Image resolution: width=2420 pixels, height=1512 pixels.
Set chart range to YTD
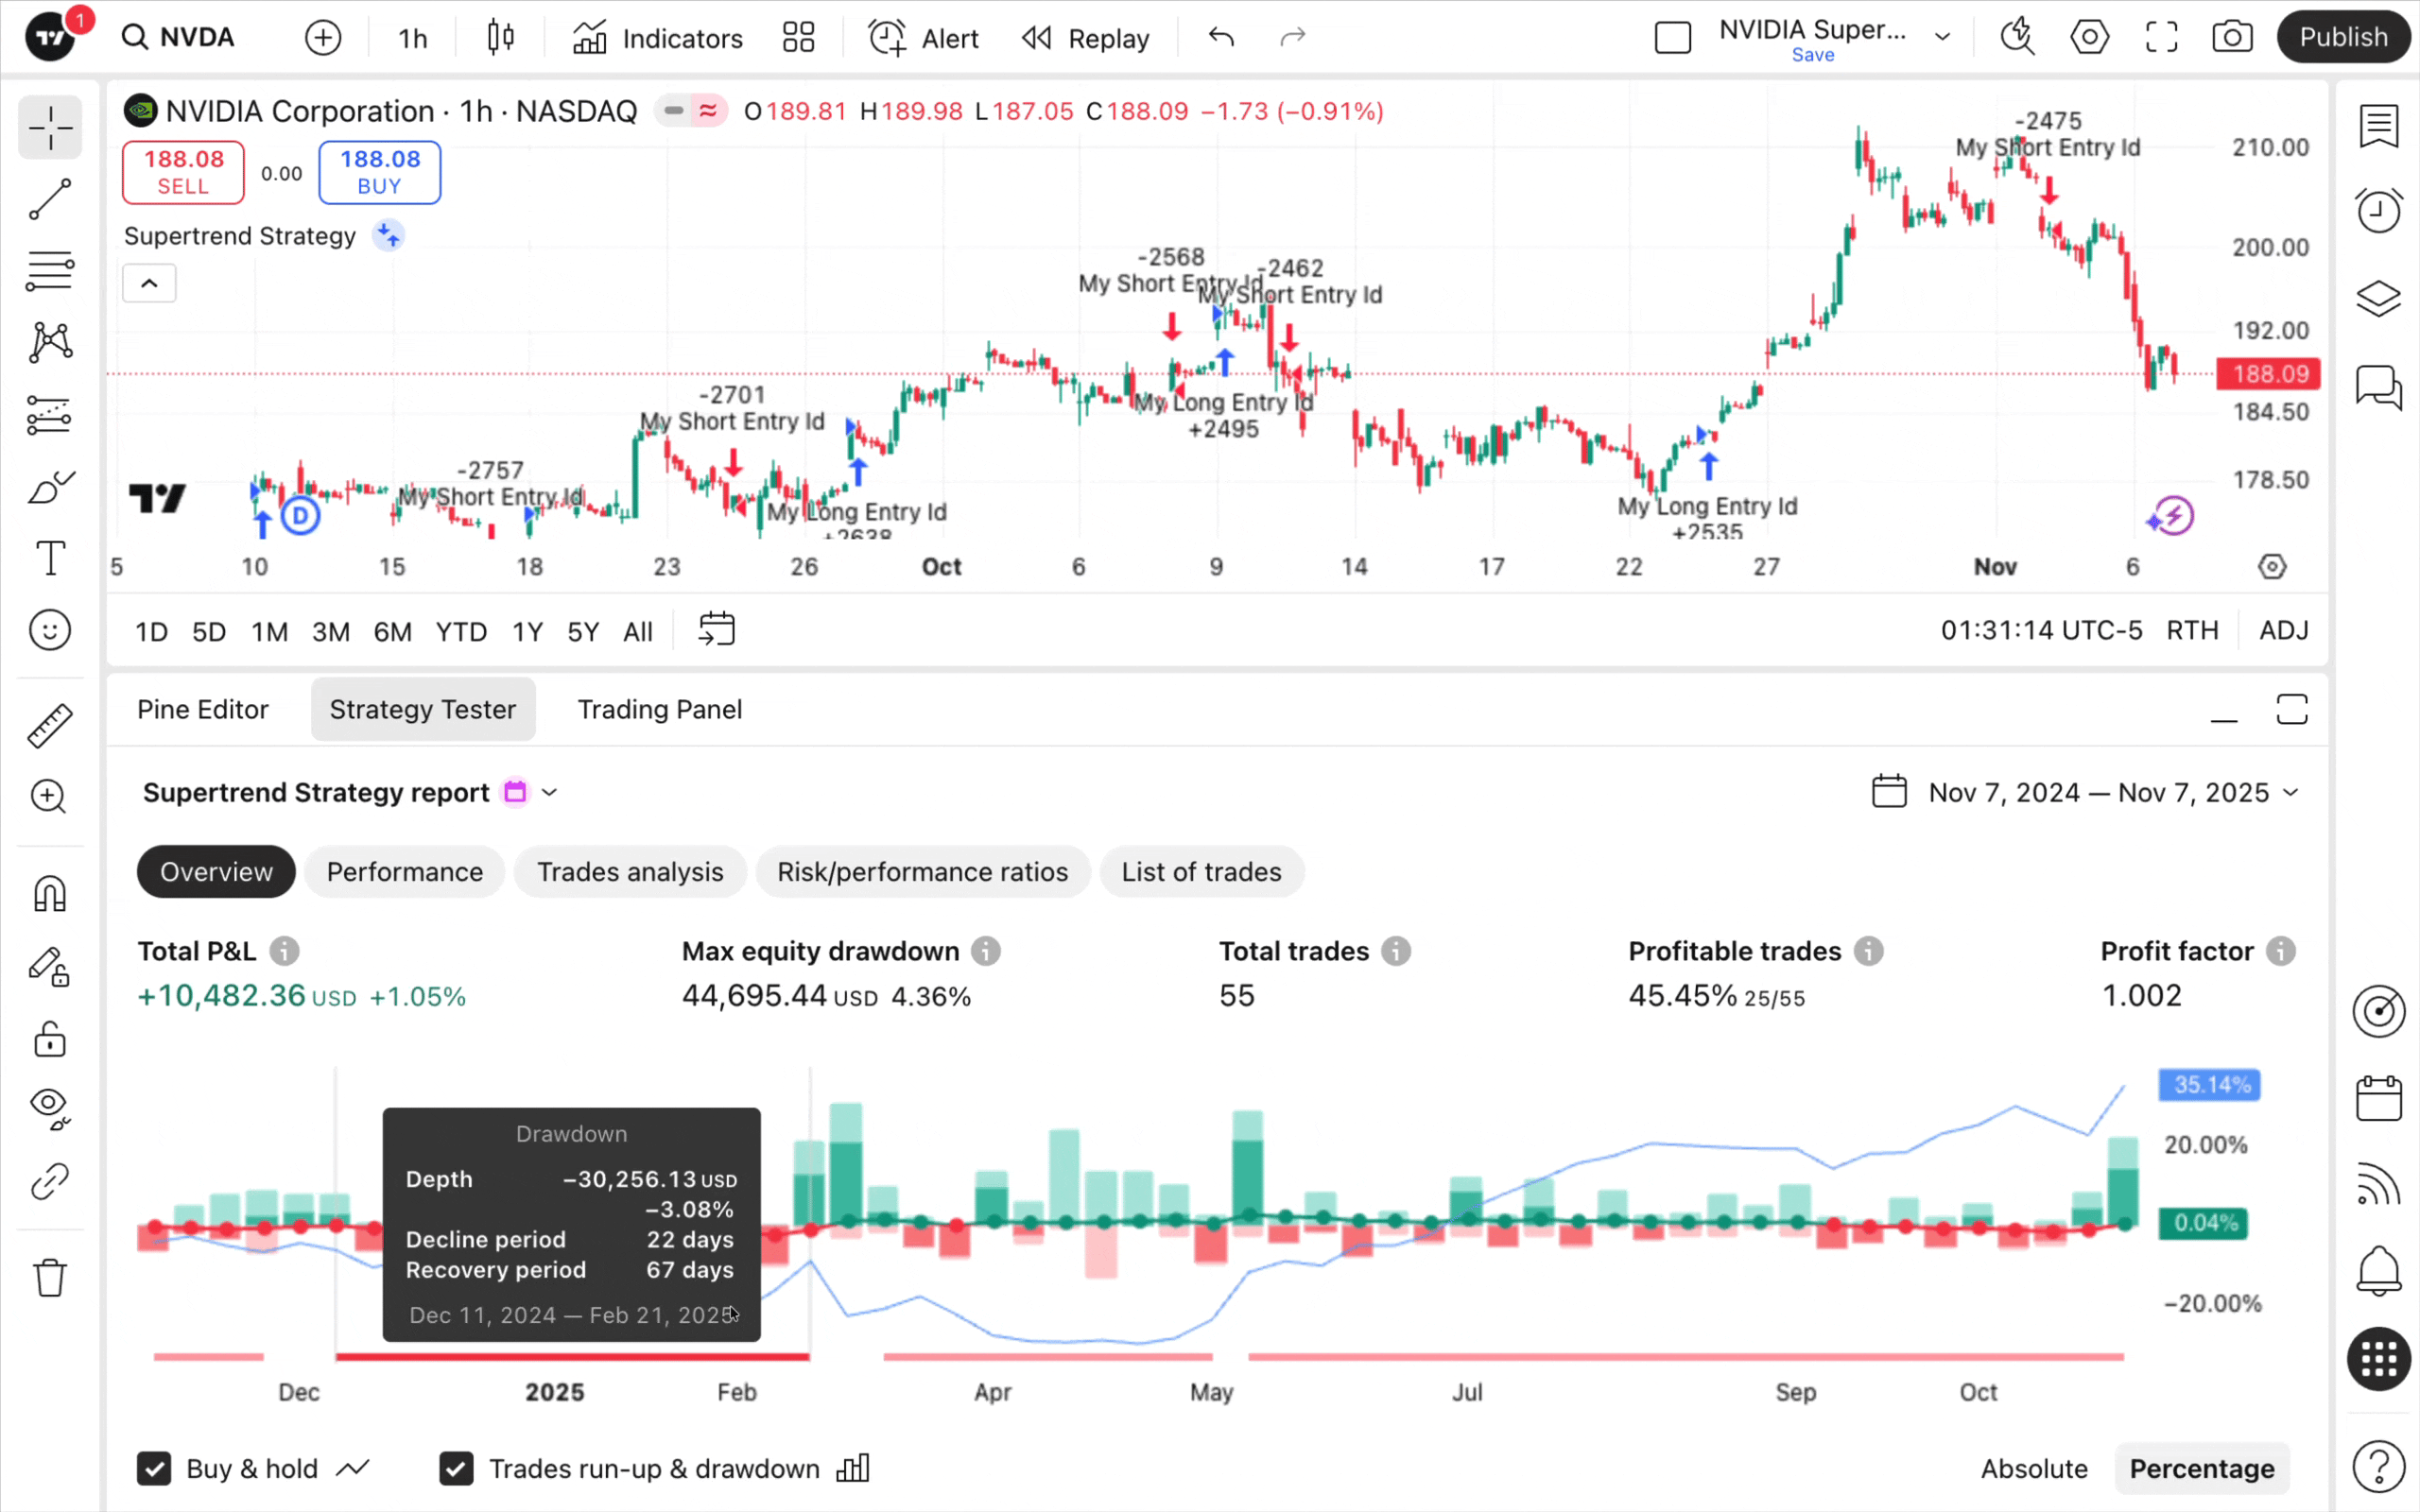(461, 632)
